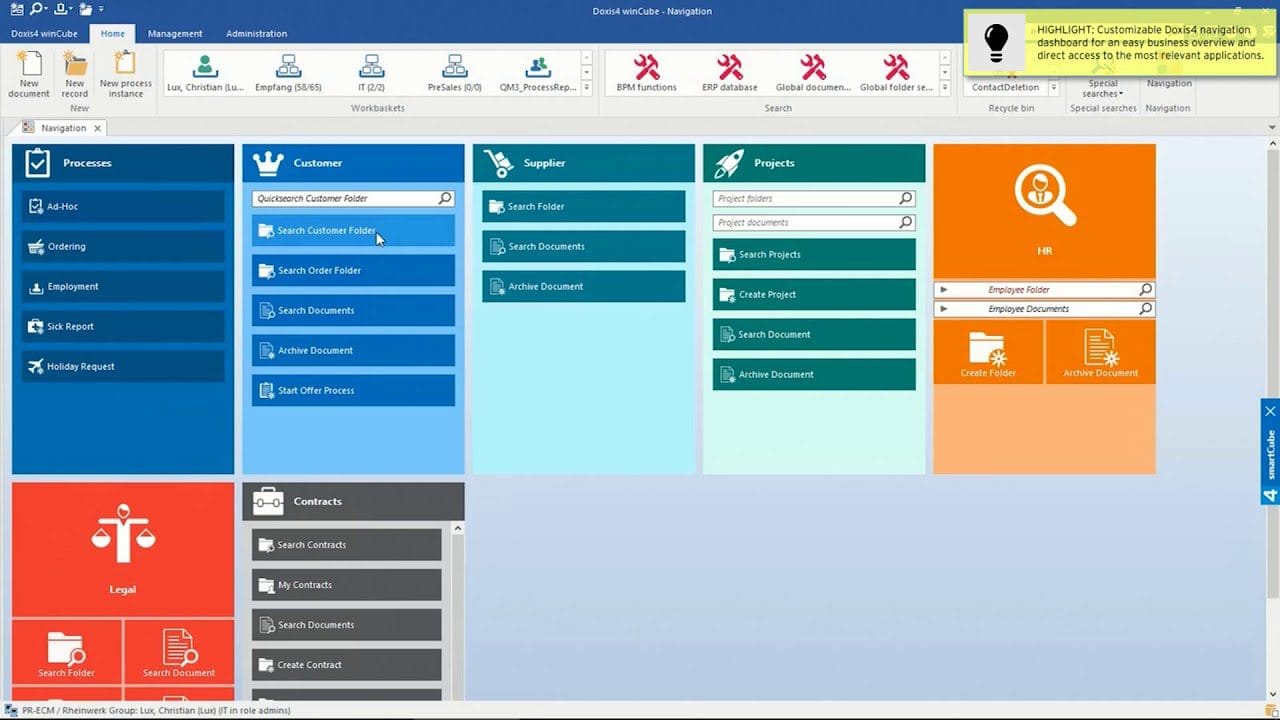The width and height of the screenshot is (1280, 720).
Task: Open the Ad-Hoc process button
Action: [x=123, y=206]
